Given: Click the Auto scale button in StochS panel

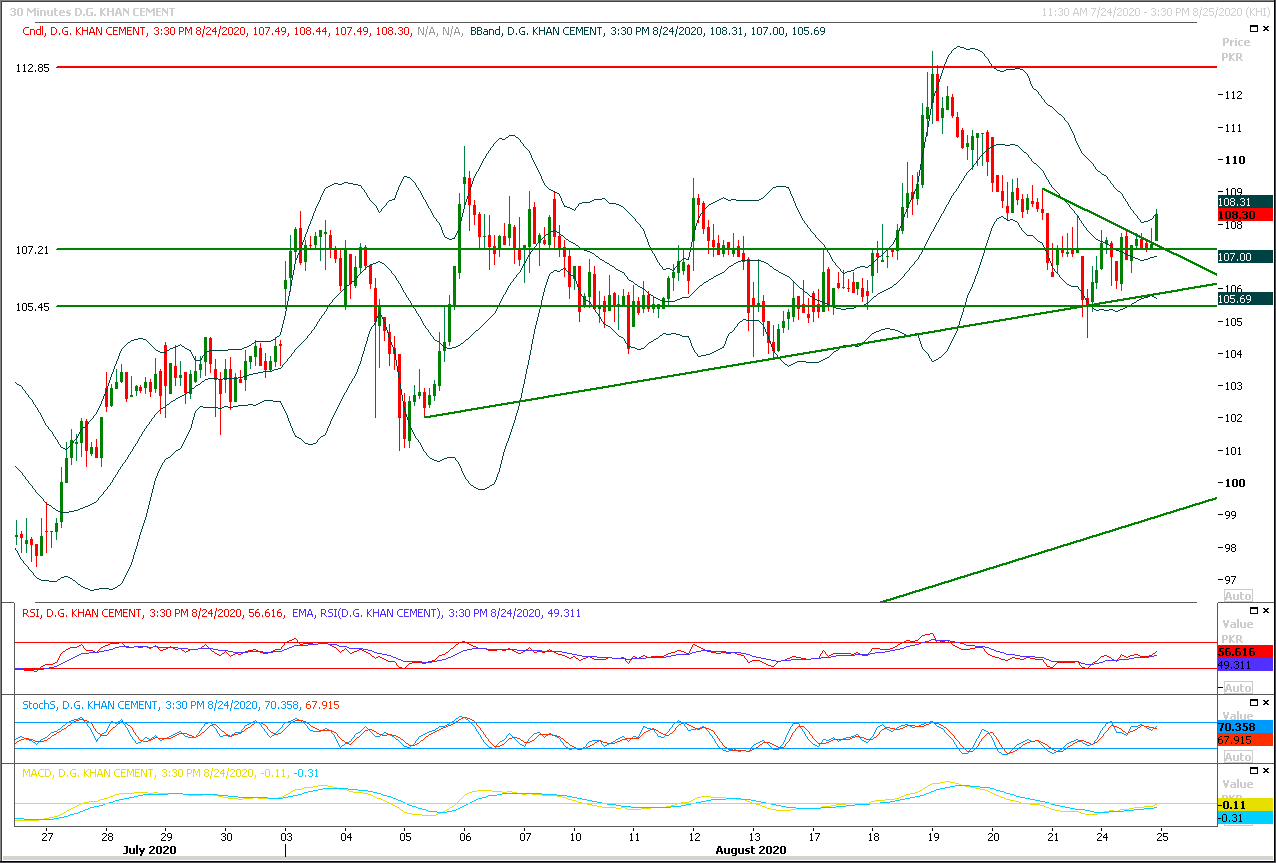Looking at the screenshot, I should (x=1238, y=757).
